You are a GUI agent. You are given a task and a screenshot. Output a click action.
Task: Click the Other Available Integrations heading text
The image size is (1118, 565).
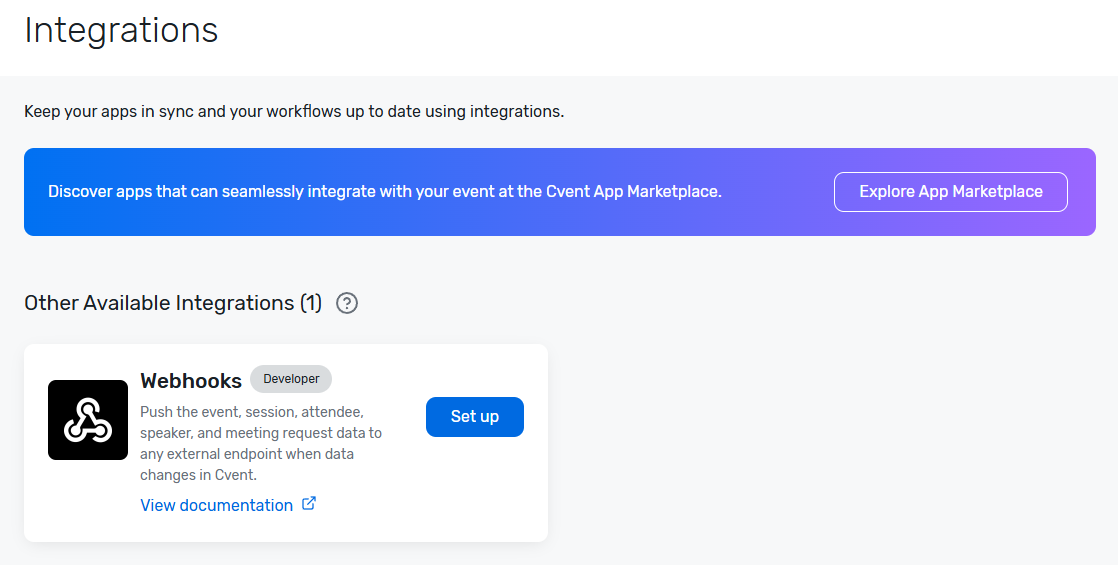click(x=159, y=303)
